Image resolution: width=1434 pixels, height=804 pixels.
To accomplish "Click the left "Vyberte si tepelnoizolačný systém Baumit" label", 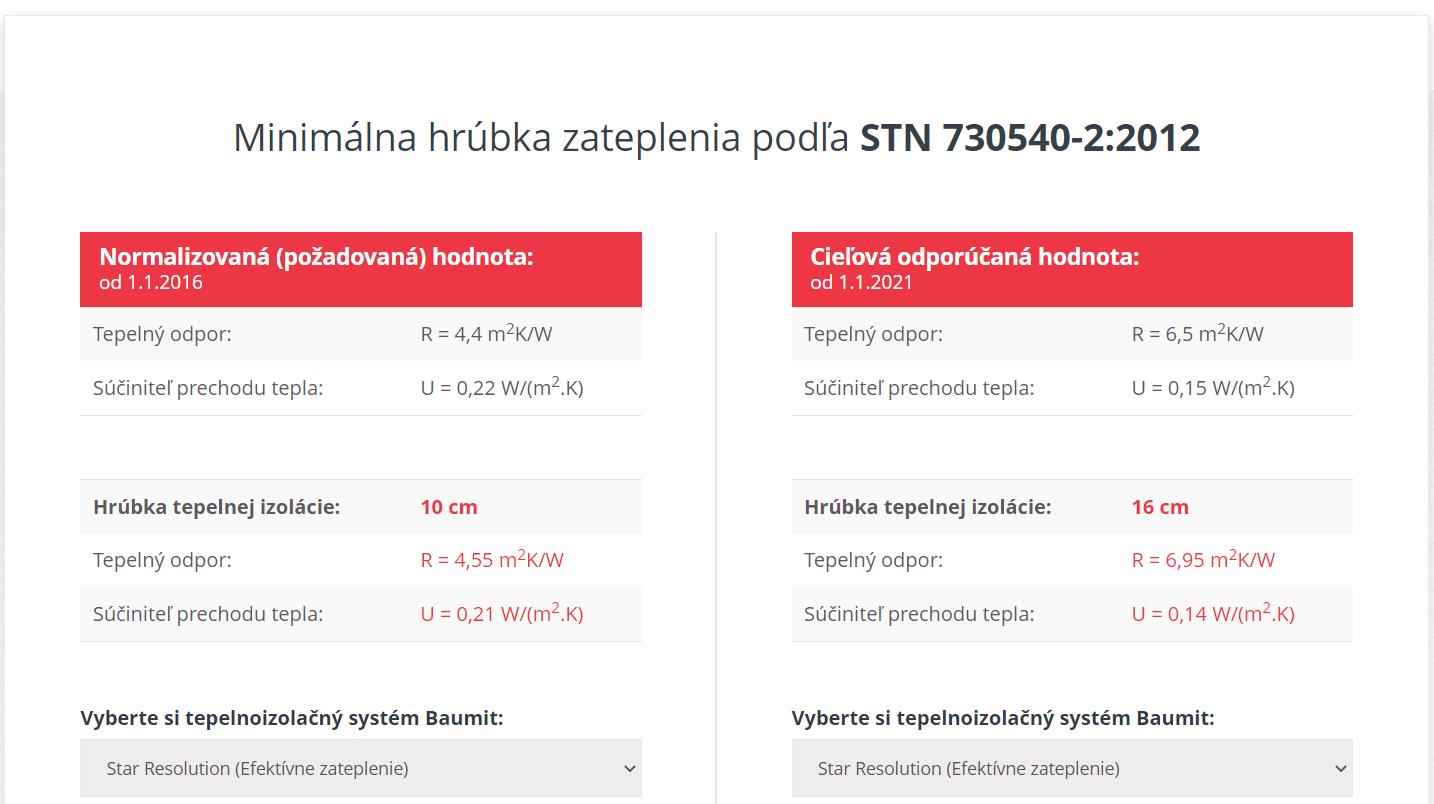I will click(291, 718).
